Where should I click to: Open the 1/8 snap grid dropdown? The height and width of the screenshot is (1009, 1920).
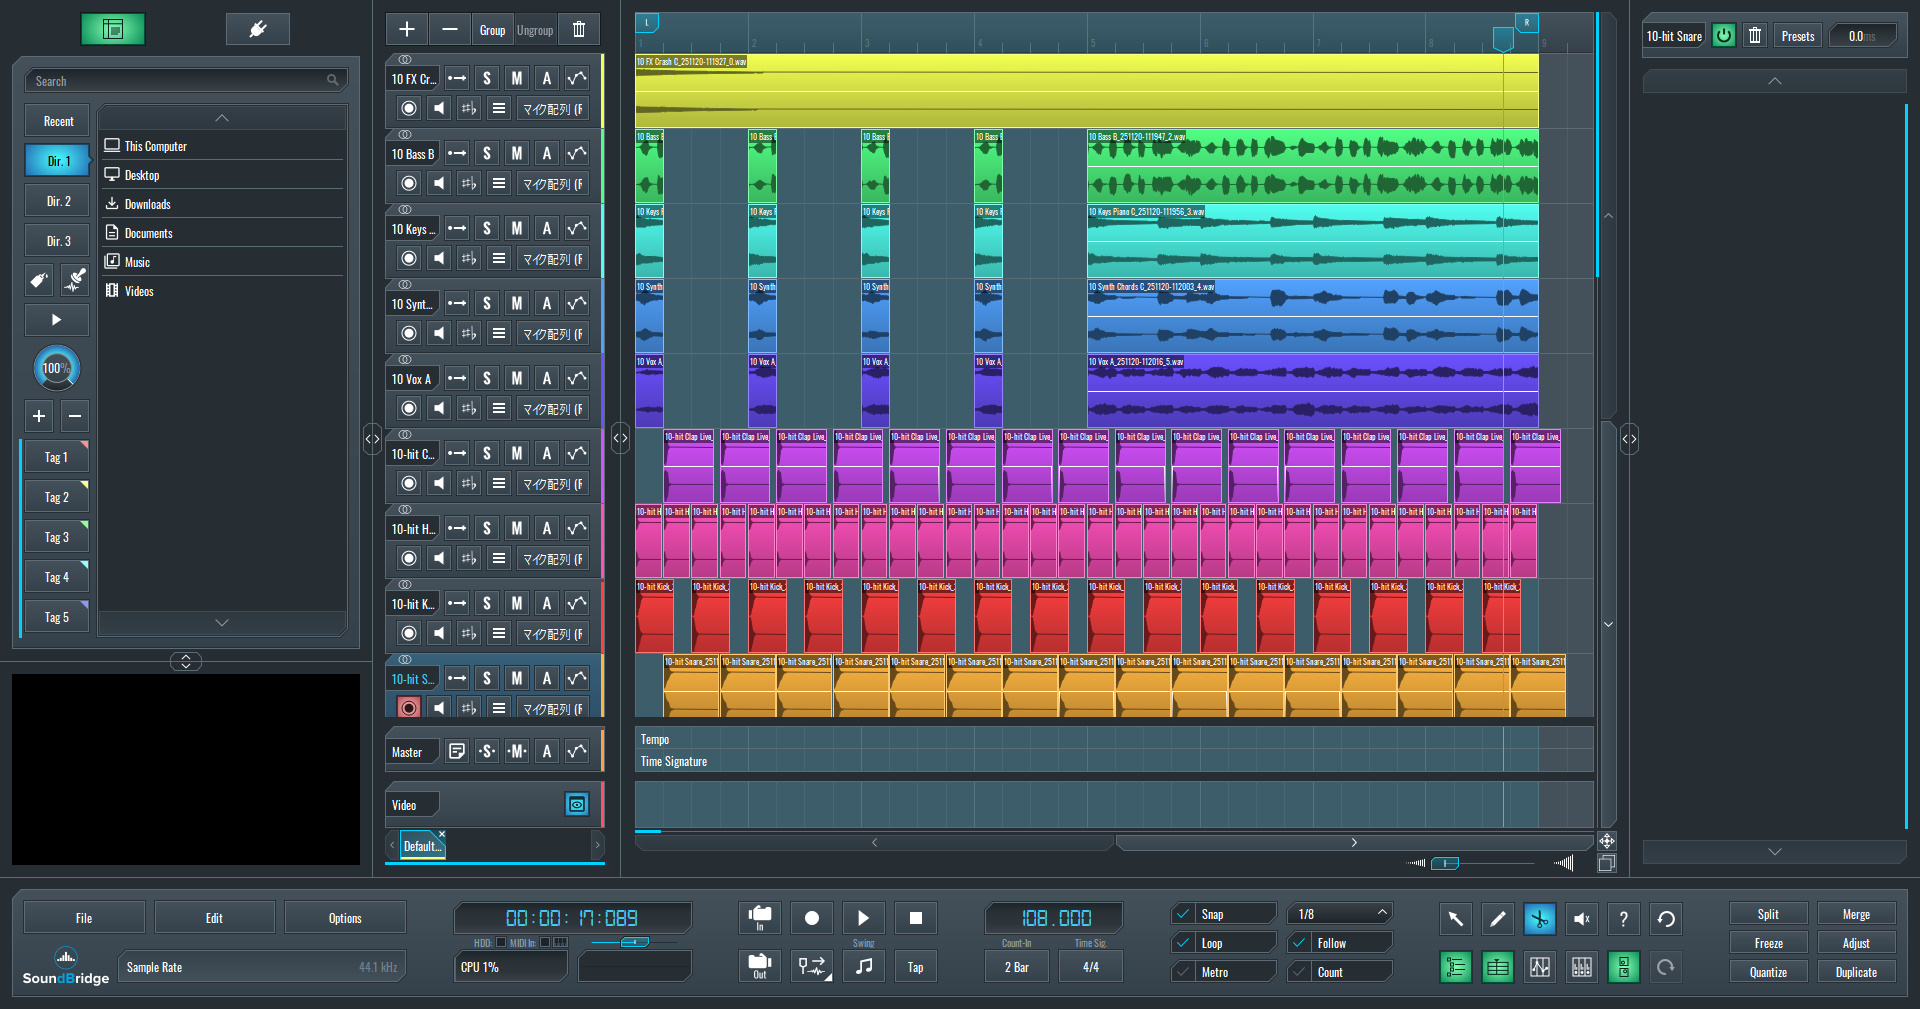(1340, 914)
